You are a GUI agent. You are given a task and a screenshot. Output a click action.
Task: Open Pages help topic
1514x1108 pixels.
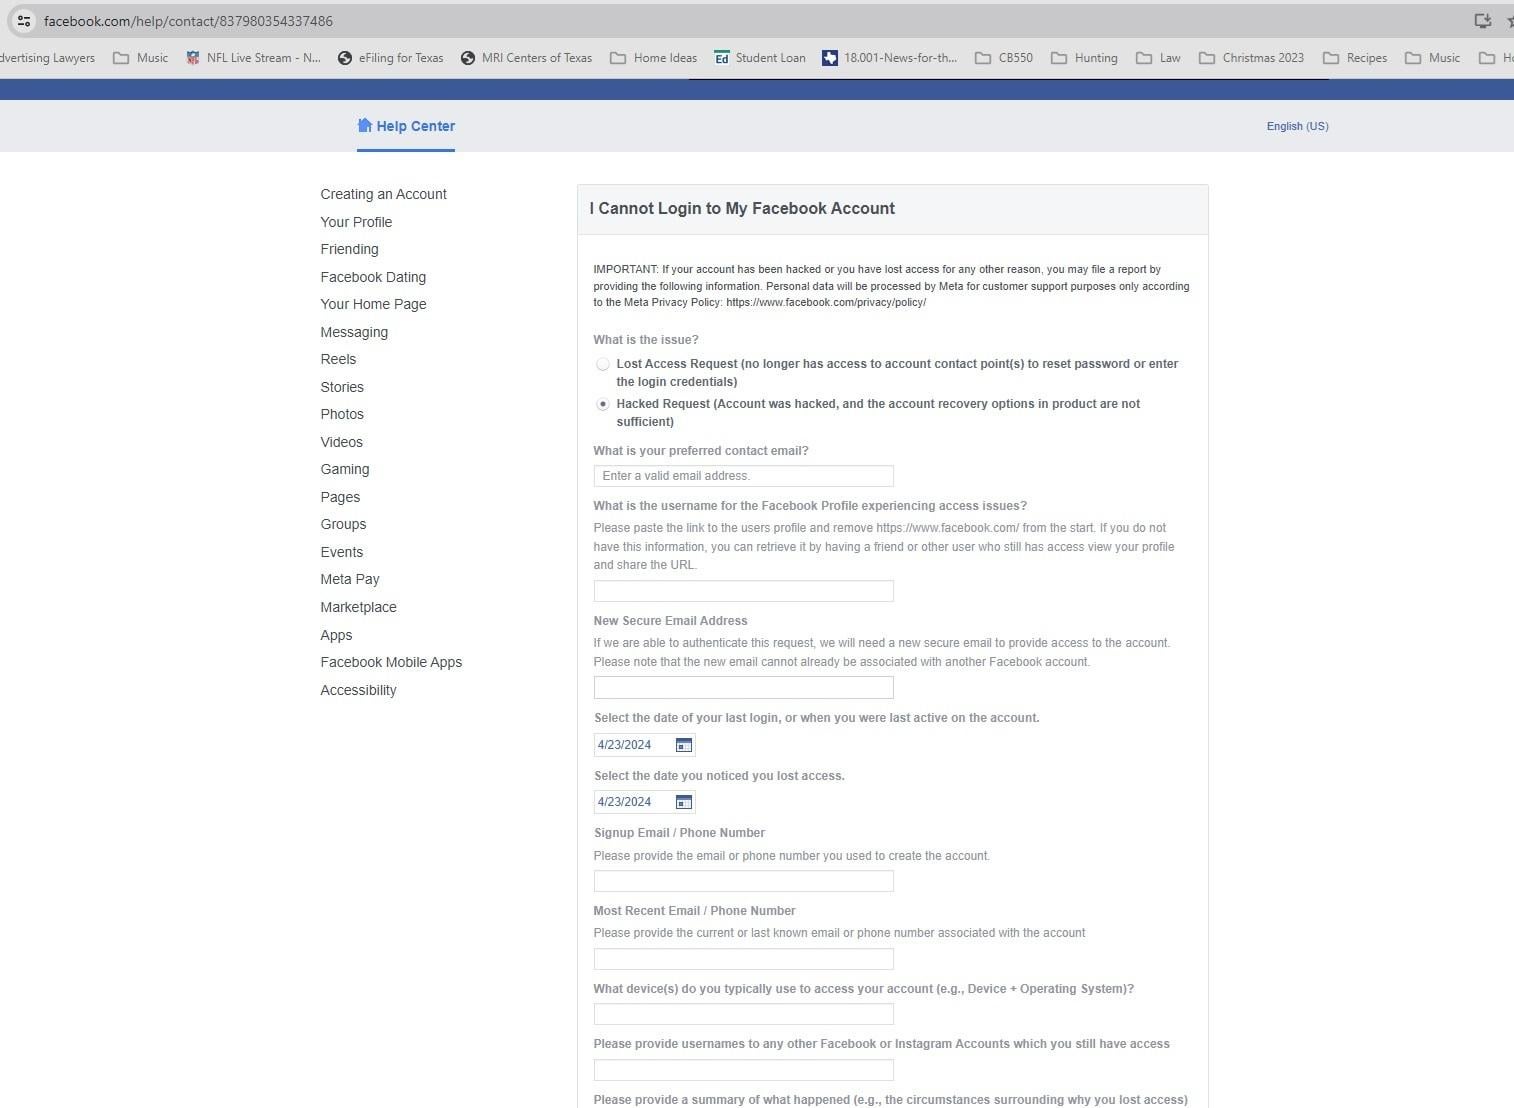(340, 497)
